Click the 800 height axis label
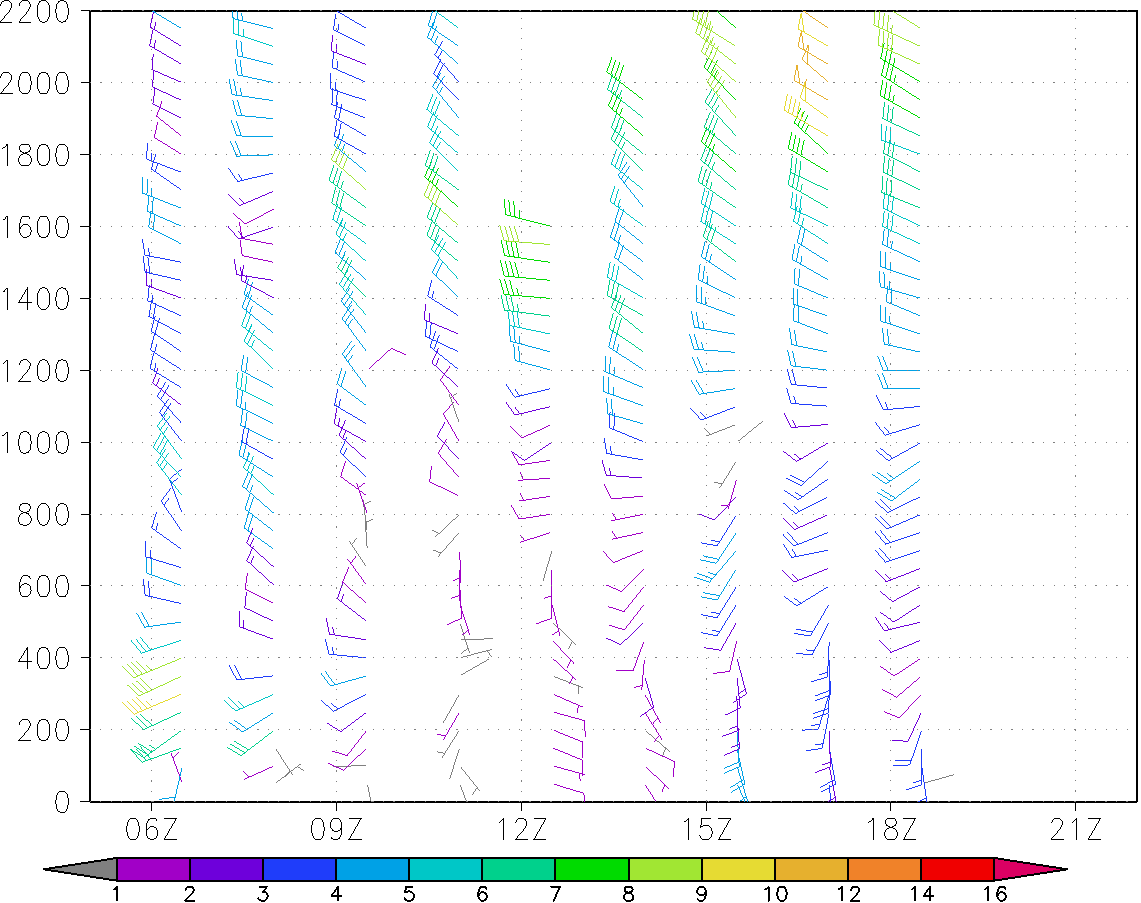 44,514
